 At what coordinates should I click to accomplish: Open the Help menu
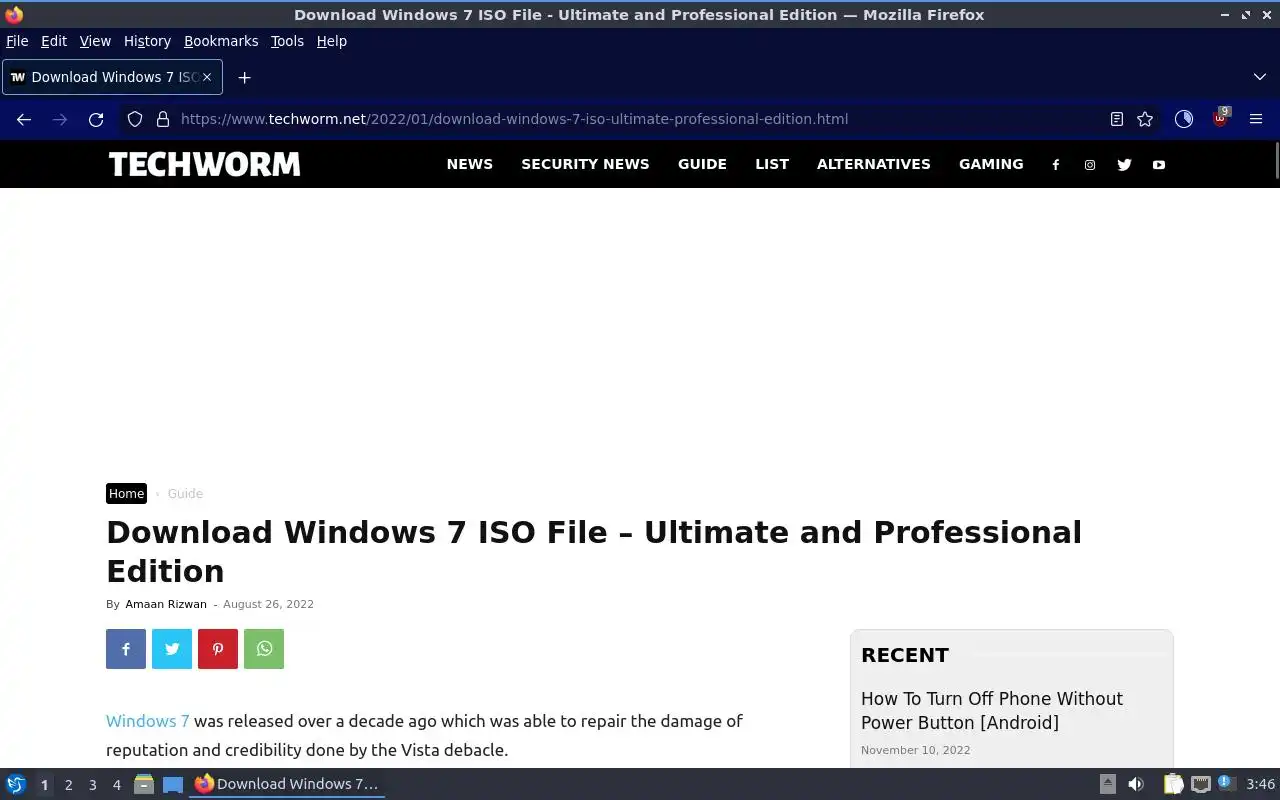332,41
